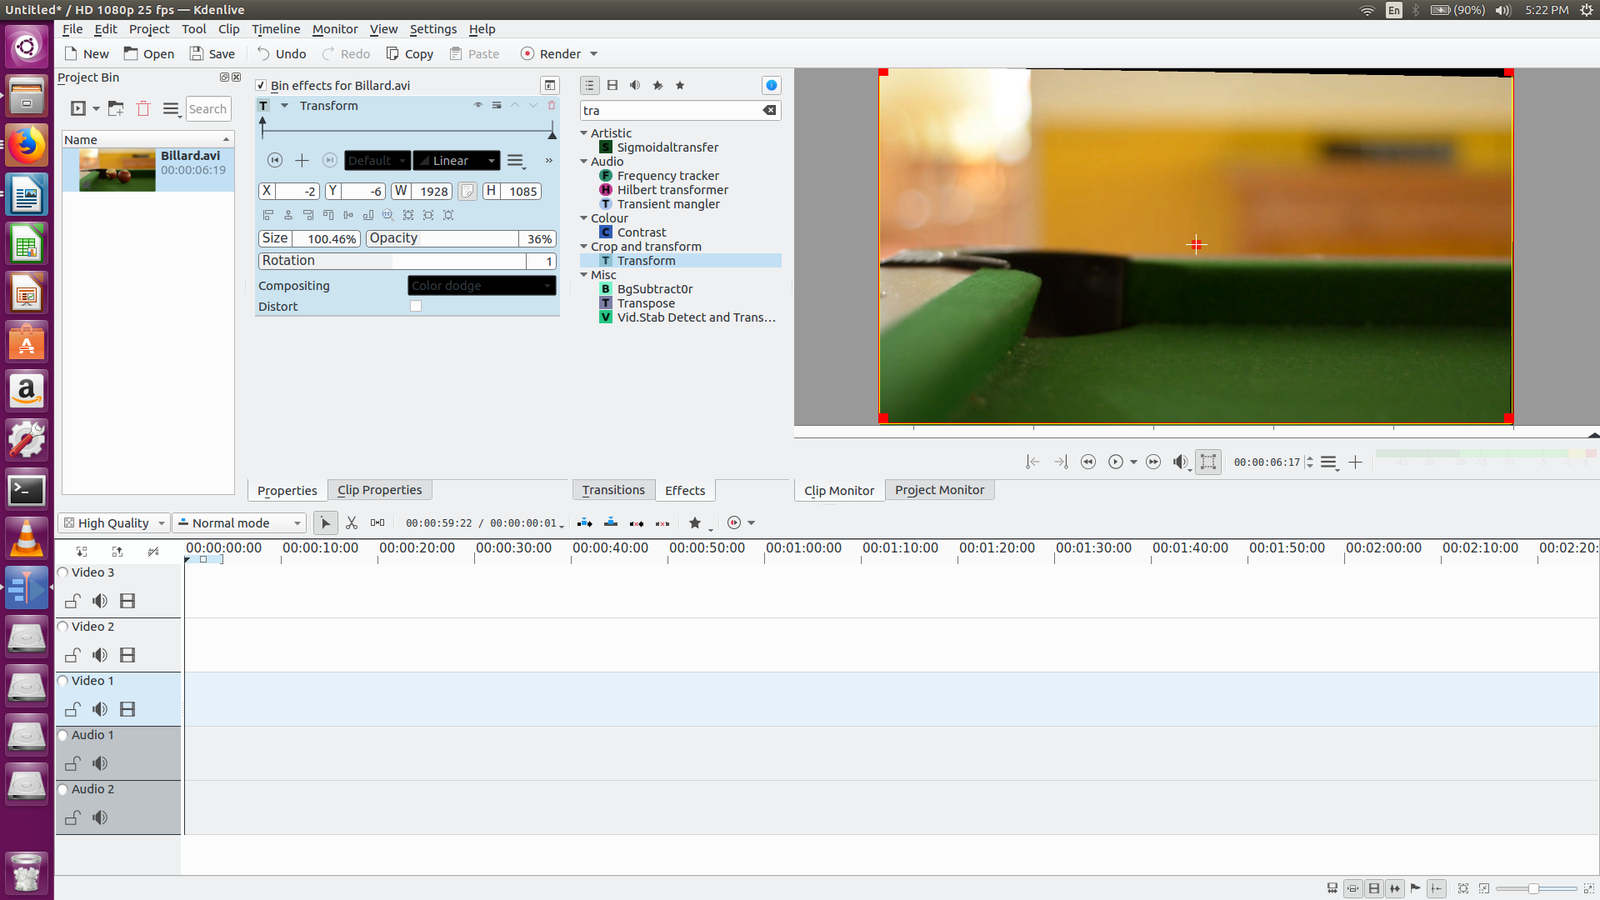Delete the Transform effect with trash icon
The width and height of the screenshot is (1600, 900).
point(551,105)
